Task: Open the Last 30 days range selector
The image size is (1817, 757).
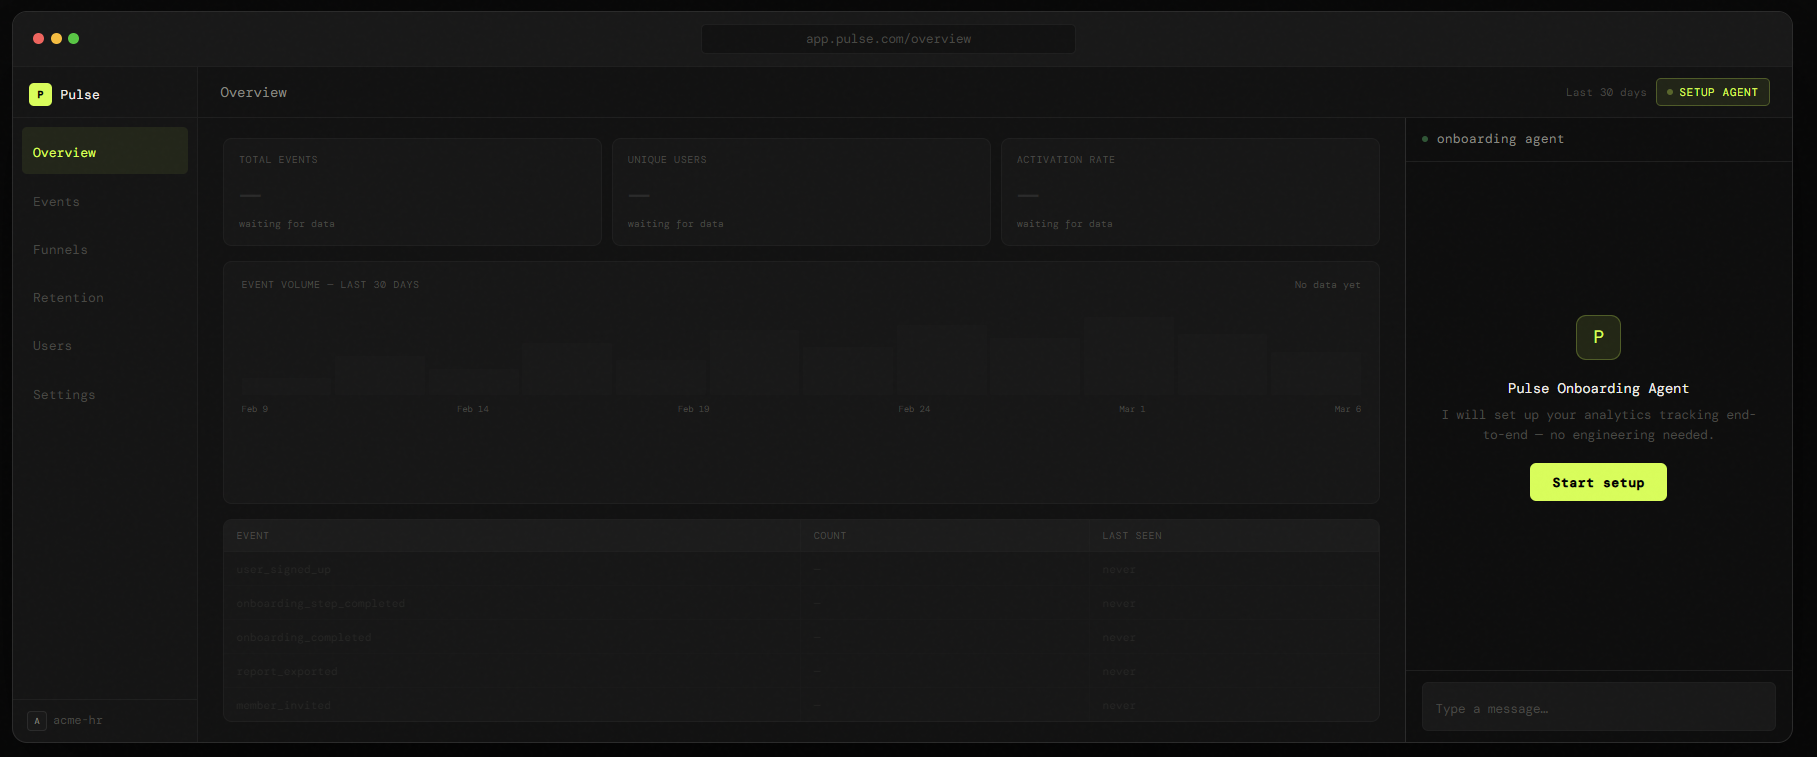Action: pyautogui.click(x=1606, y=92)
